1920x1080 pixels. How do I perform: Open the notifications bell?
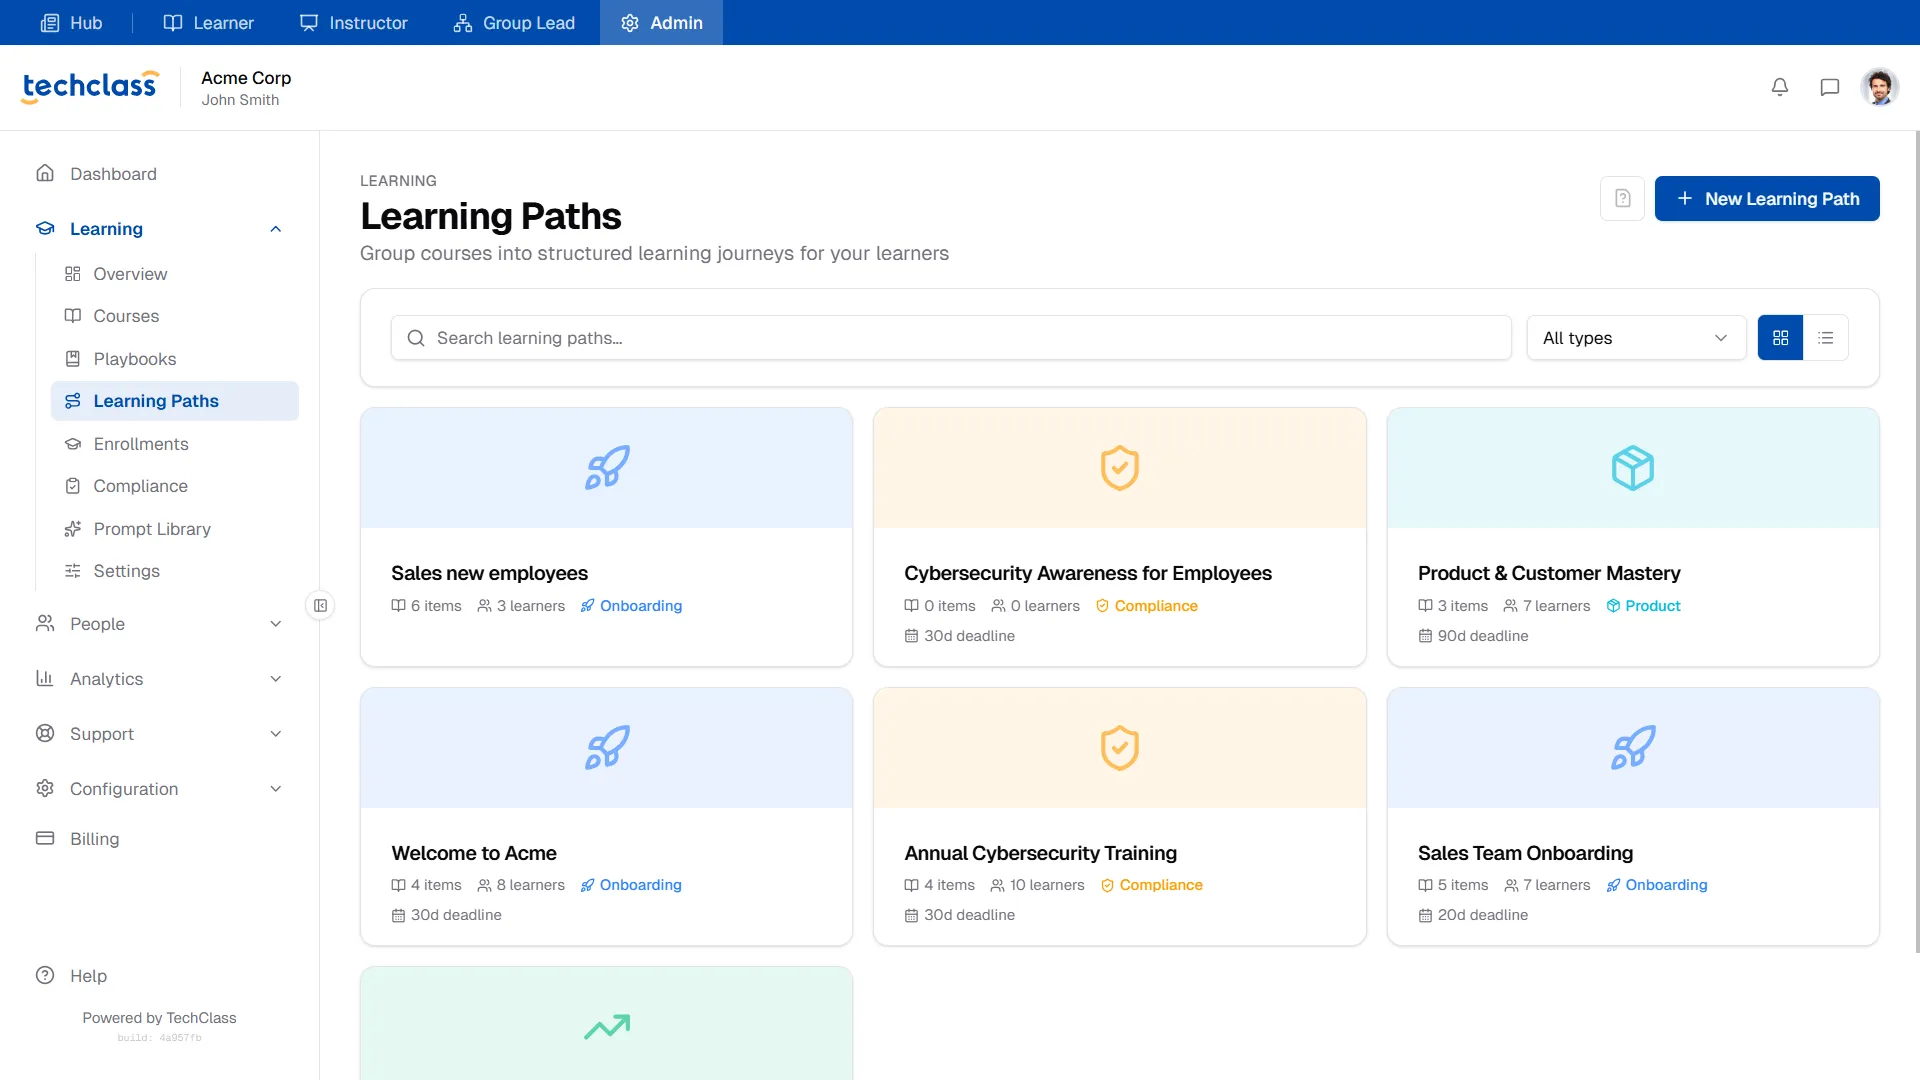1780,87
